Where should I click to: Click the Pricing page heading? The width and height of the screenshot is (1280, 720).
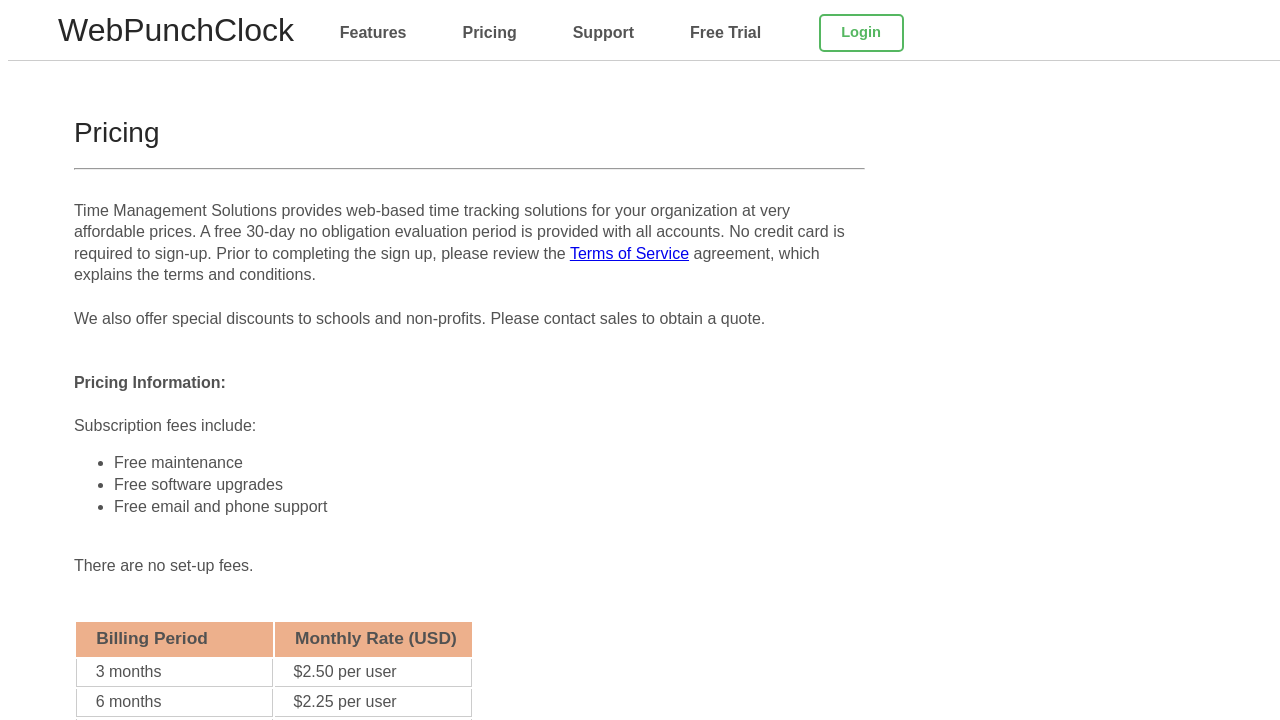pos(117,133)
